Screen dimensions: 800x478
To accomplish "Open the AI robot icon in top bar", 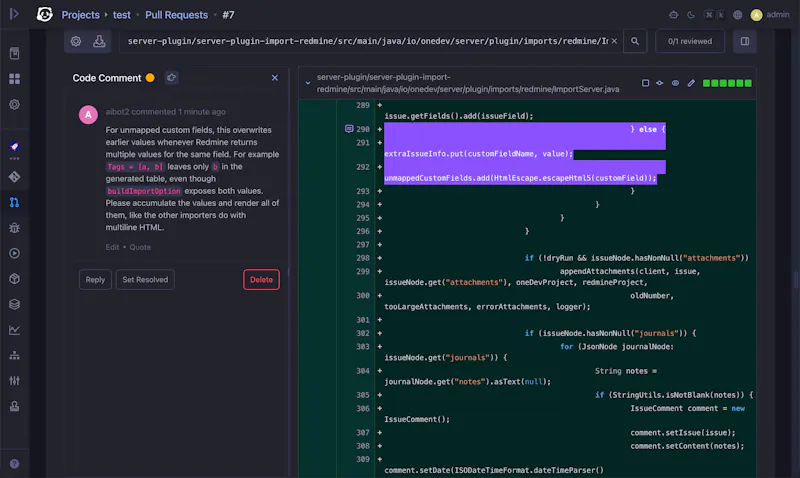I will tap(673, 15).
